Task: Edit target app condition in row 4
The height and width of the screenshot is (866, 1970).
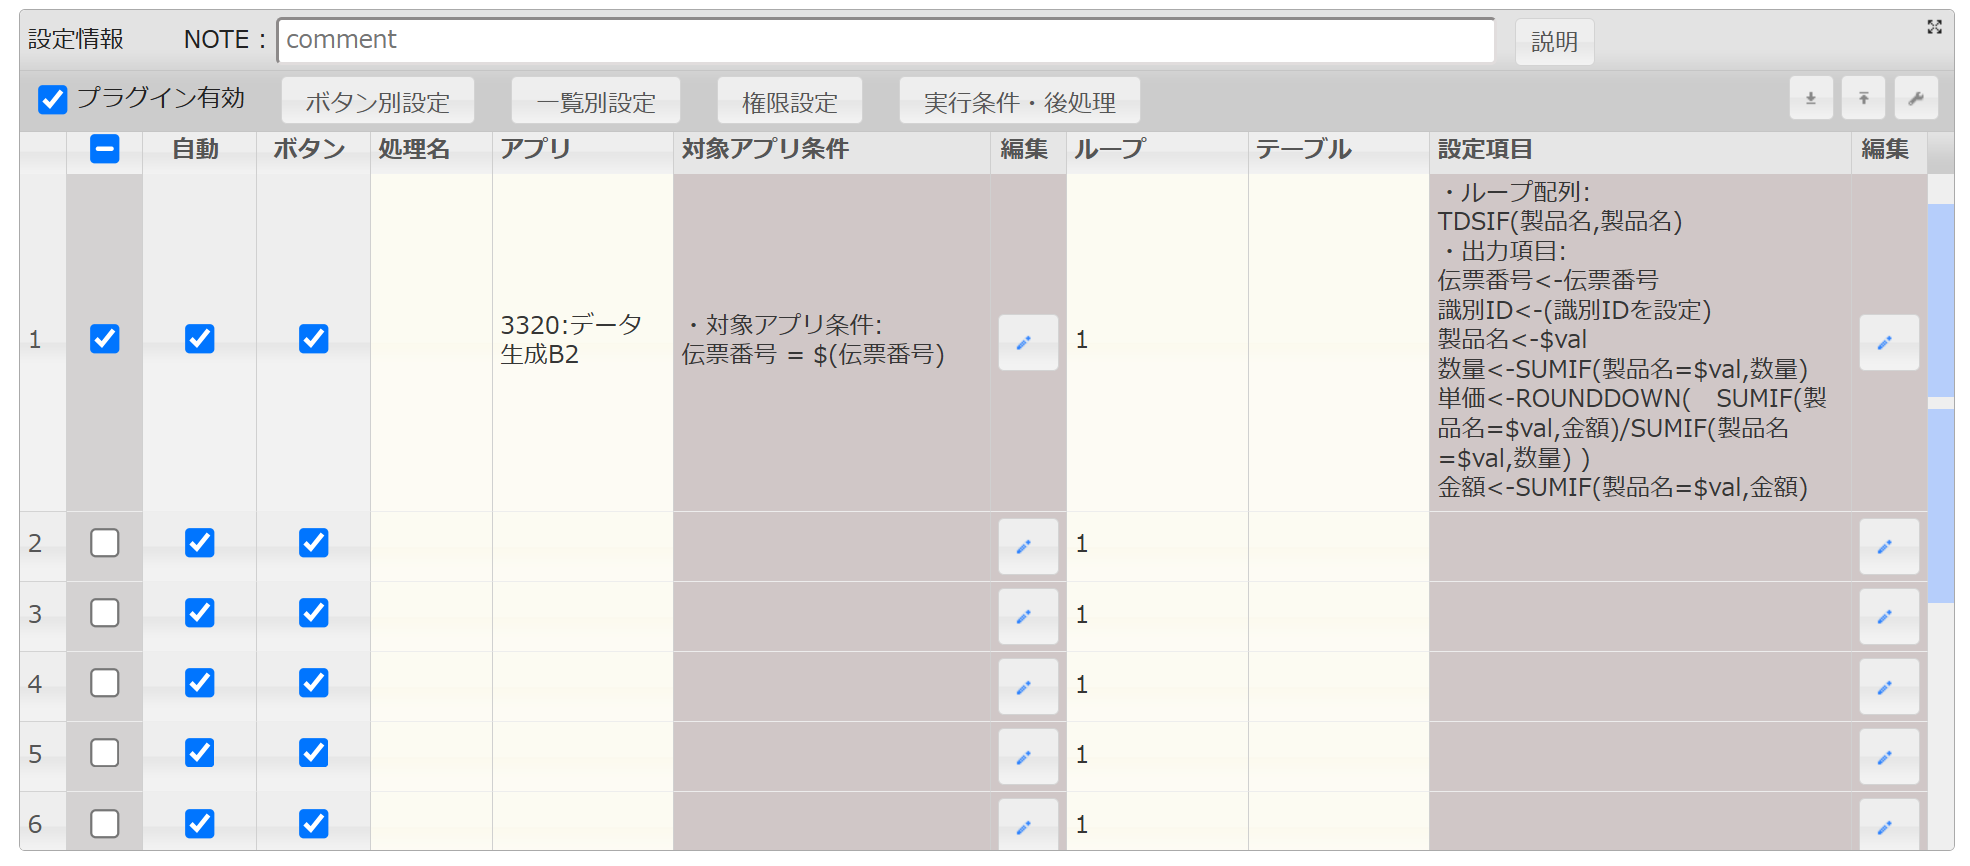Action: point(1028,686)
